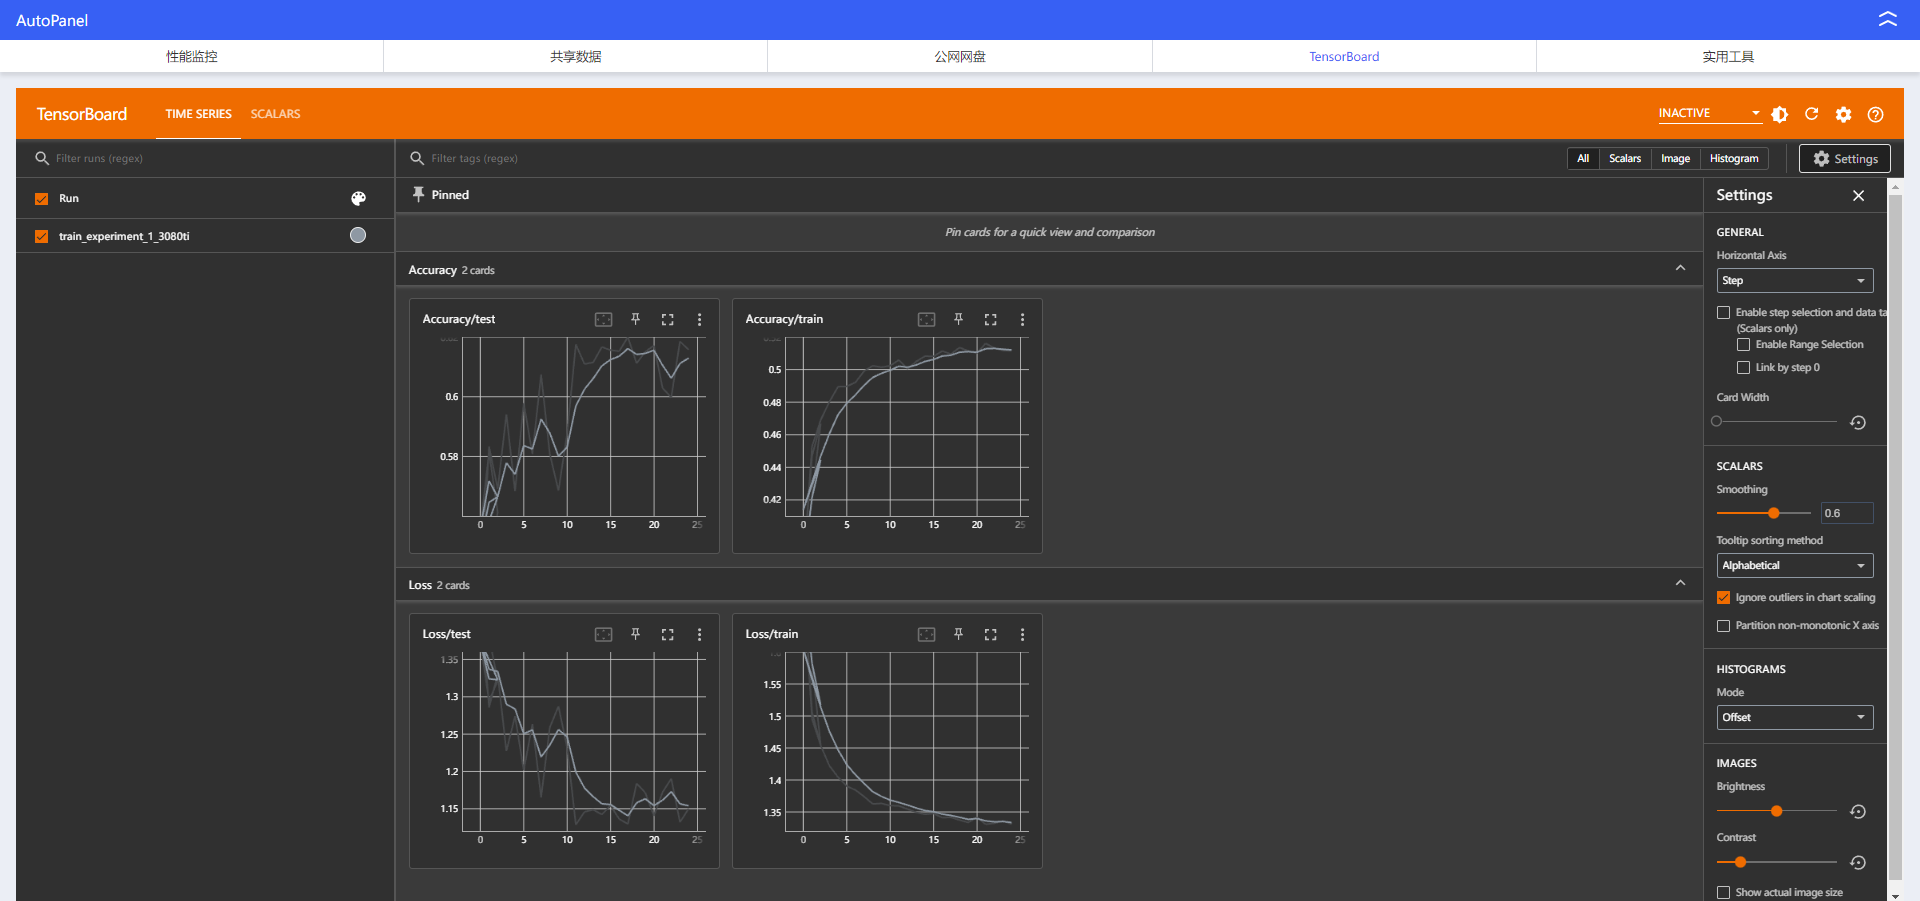1920x901 pixels.
Task: Filter cards to Image only
Action: point(1676,158)
